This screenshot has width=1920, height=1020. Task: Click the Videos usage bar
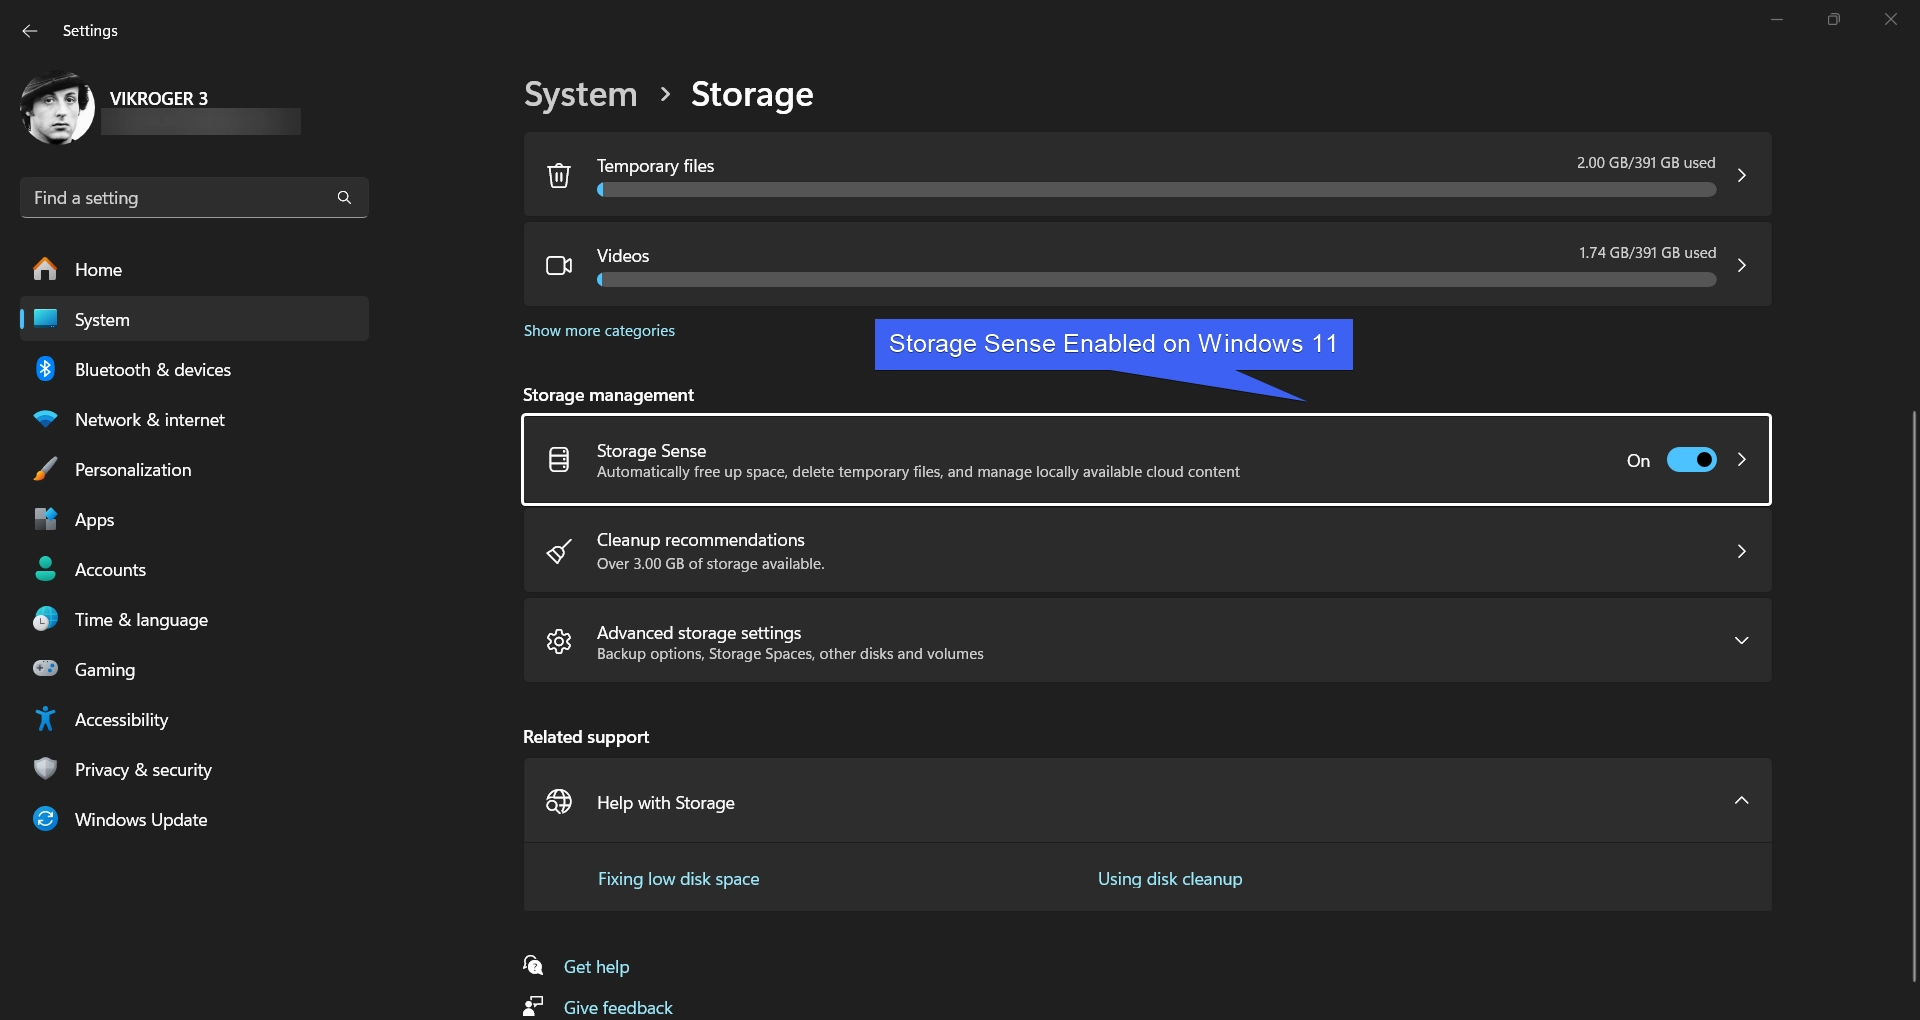point(1156,279)
